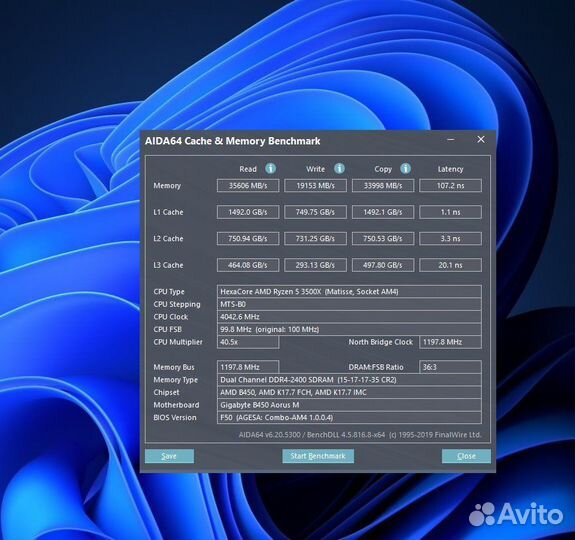Viewport: 575px width, 540px height.
Task: Select L1 Cache write value 749.75 GB/s
Action: click(315, 212)
